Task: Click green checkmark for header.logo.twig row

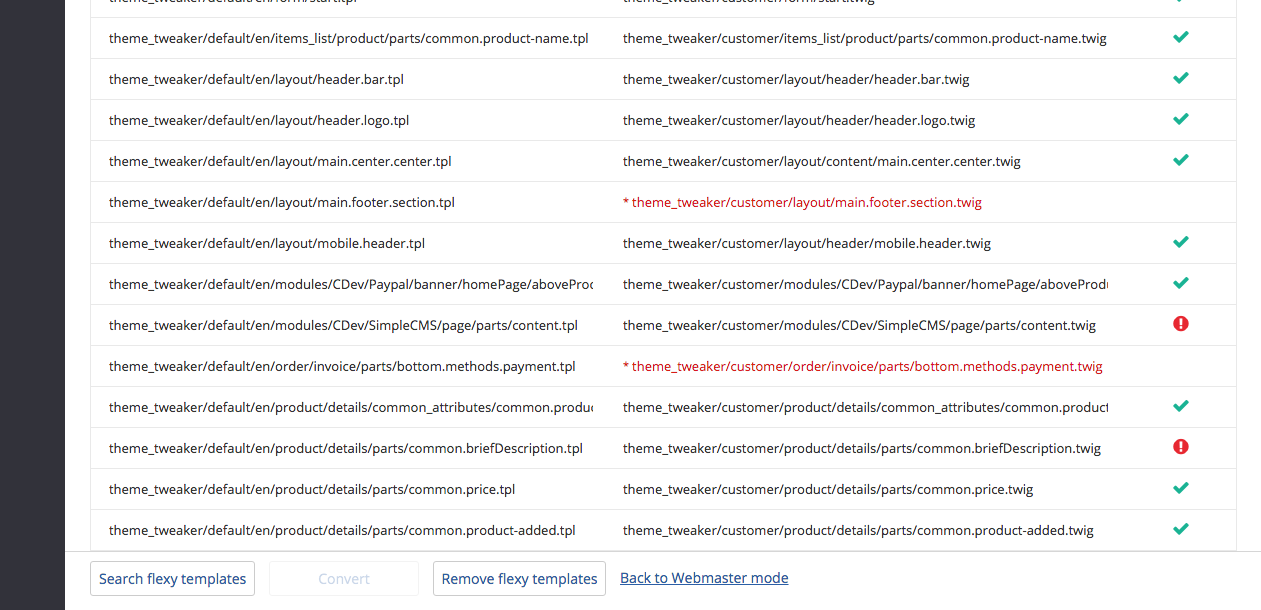Action: coord(1180,120)
